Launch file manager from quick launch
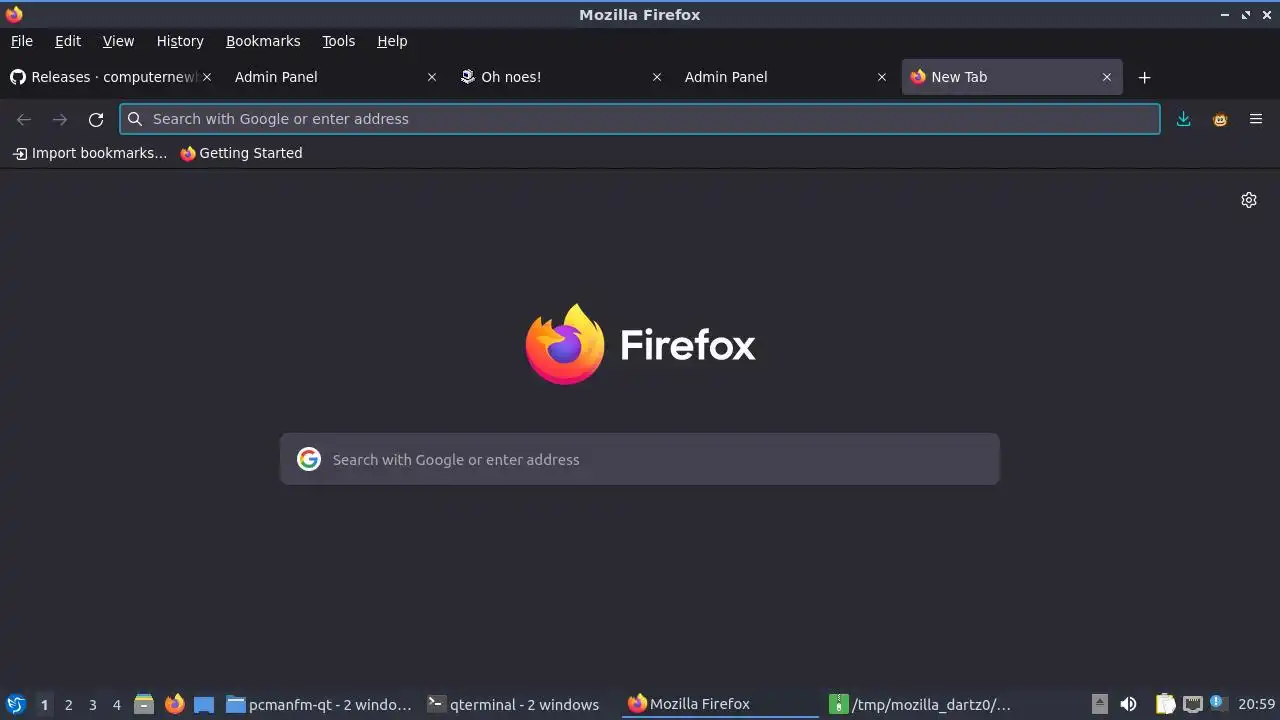1280x720 pixels. coord(144,704)
